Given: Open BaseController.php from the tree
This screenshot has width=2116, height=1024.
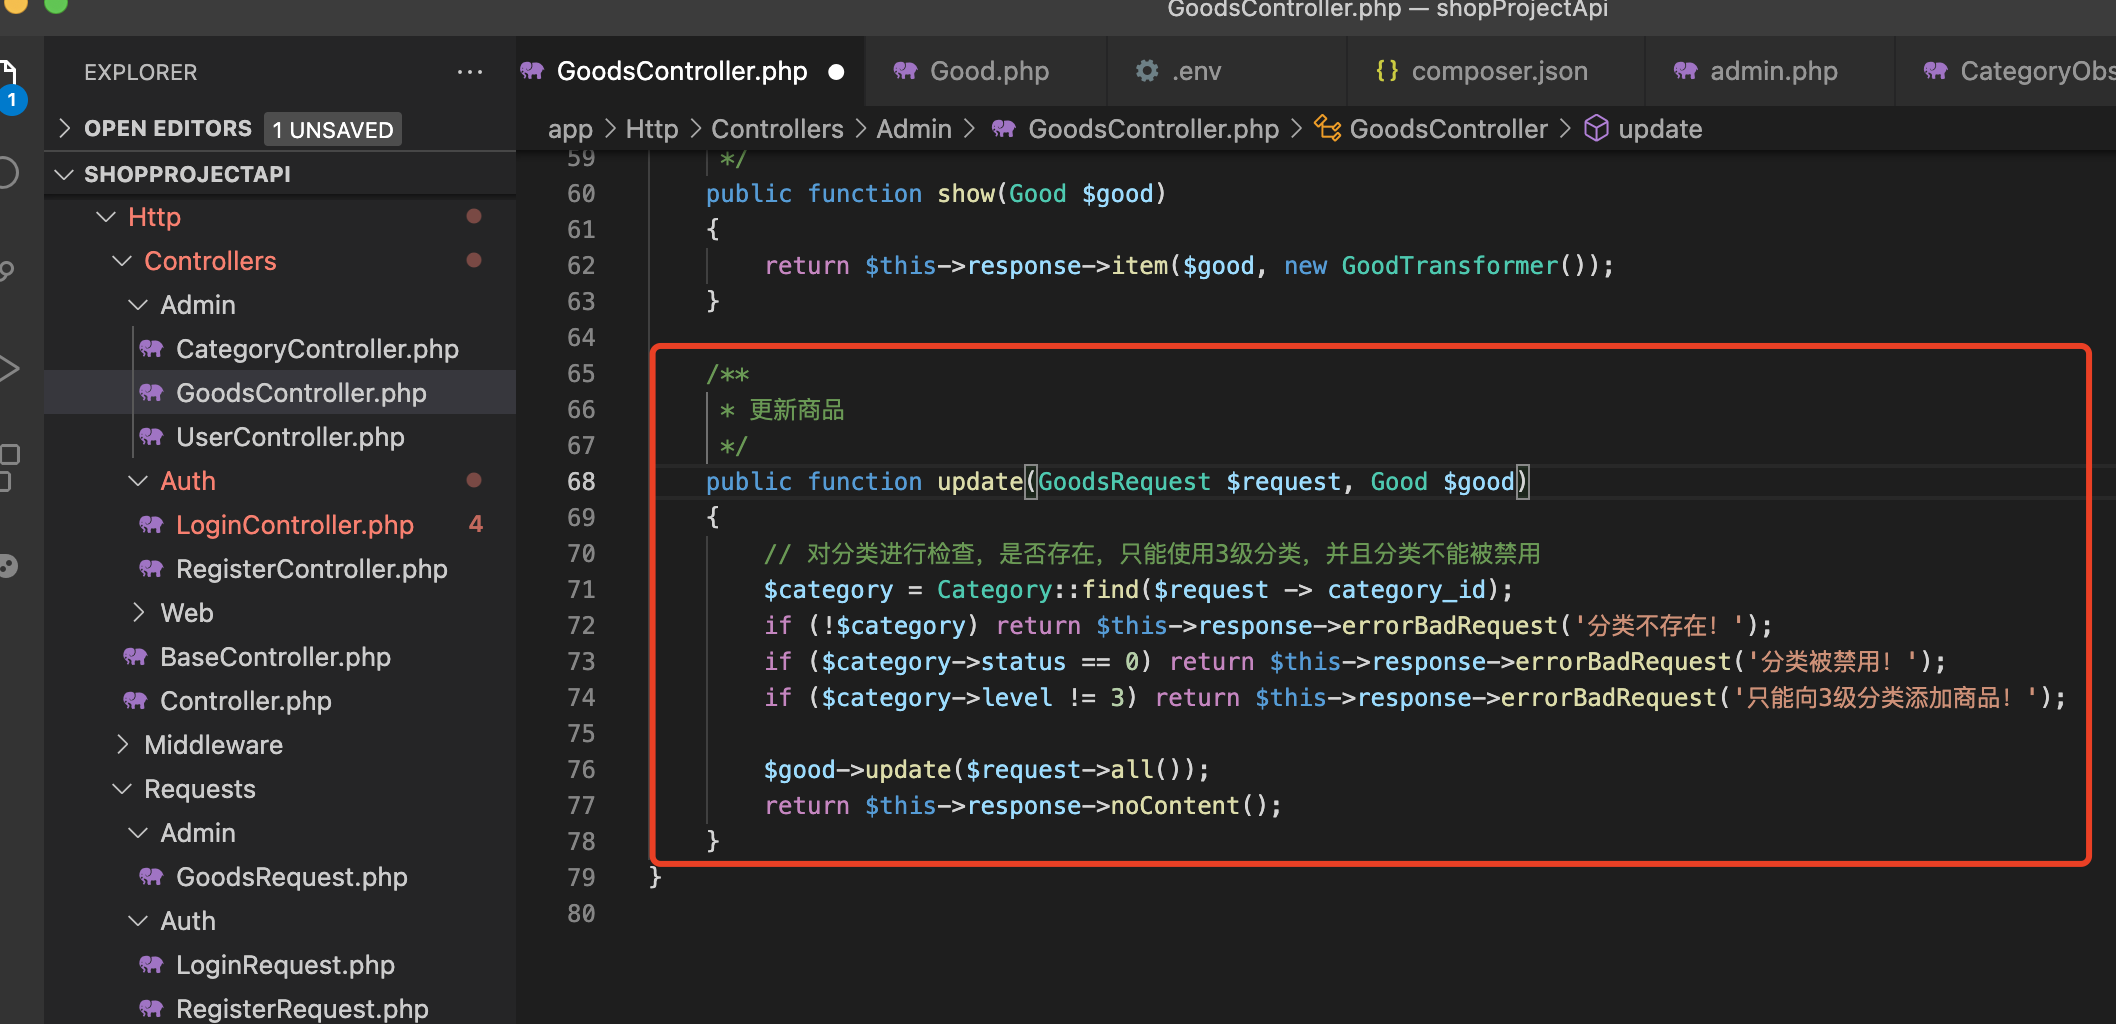Looking at the screenshot, I should (x=280, y=657).
